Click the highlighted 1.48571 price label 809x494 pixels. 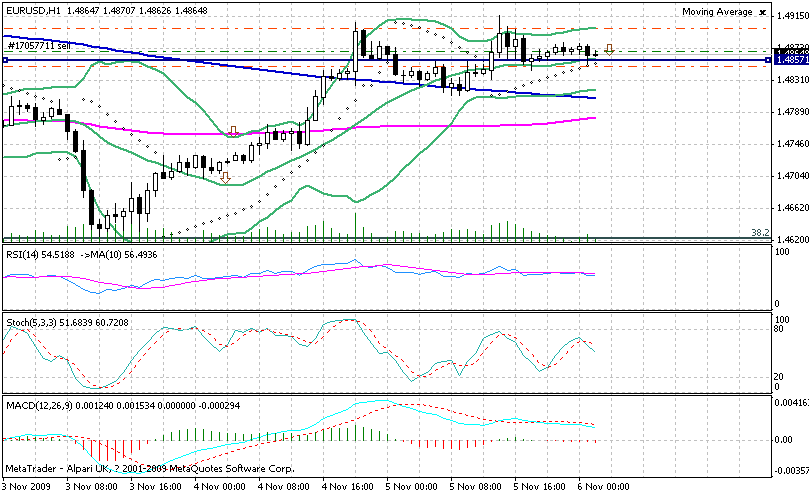point(792,60)
